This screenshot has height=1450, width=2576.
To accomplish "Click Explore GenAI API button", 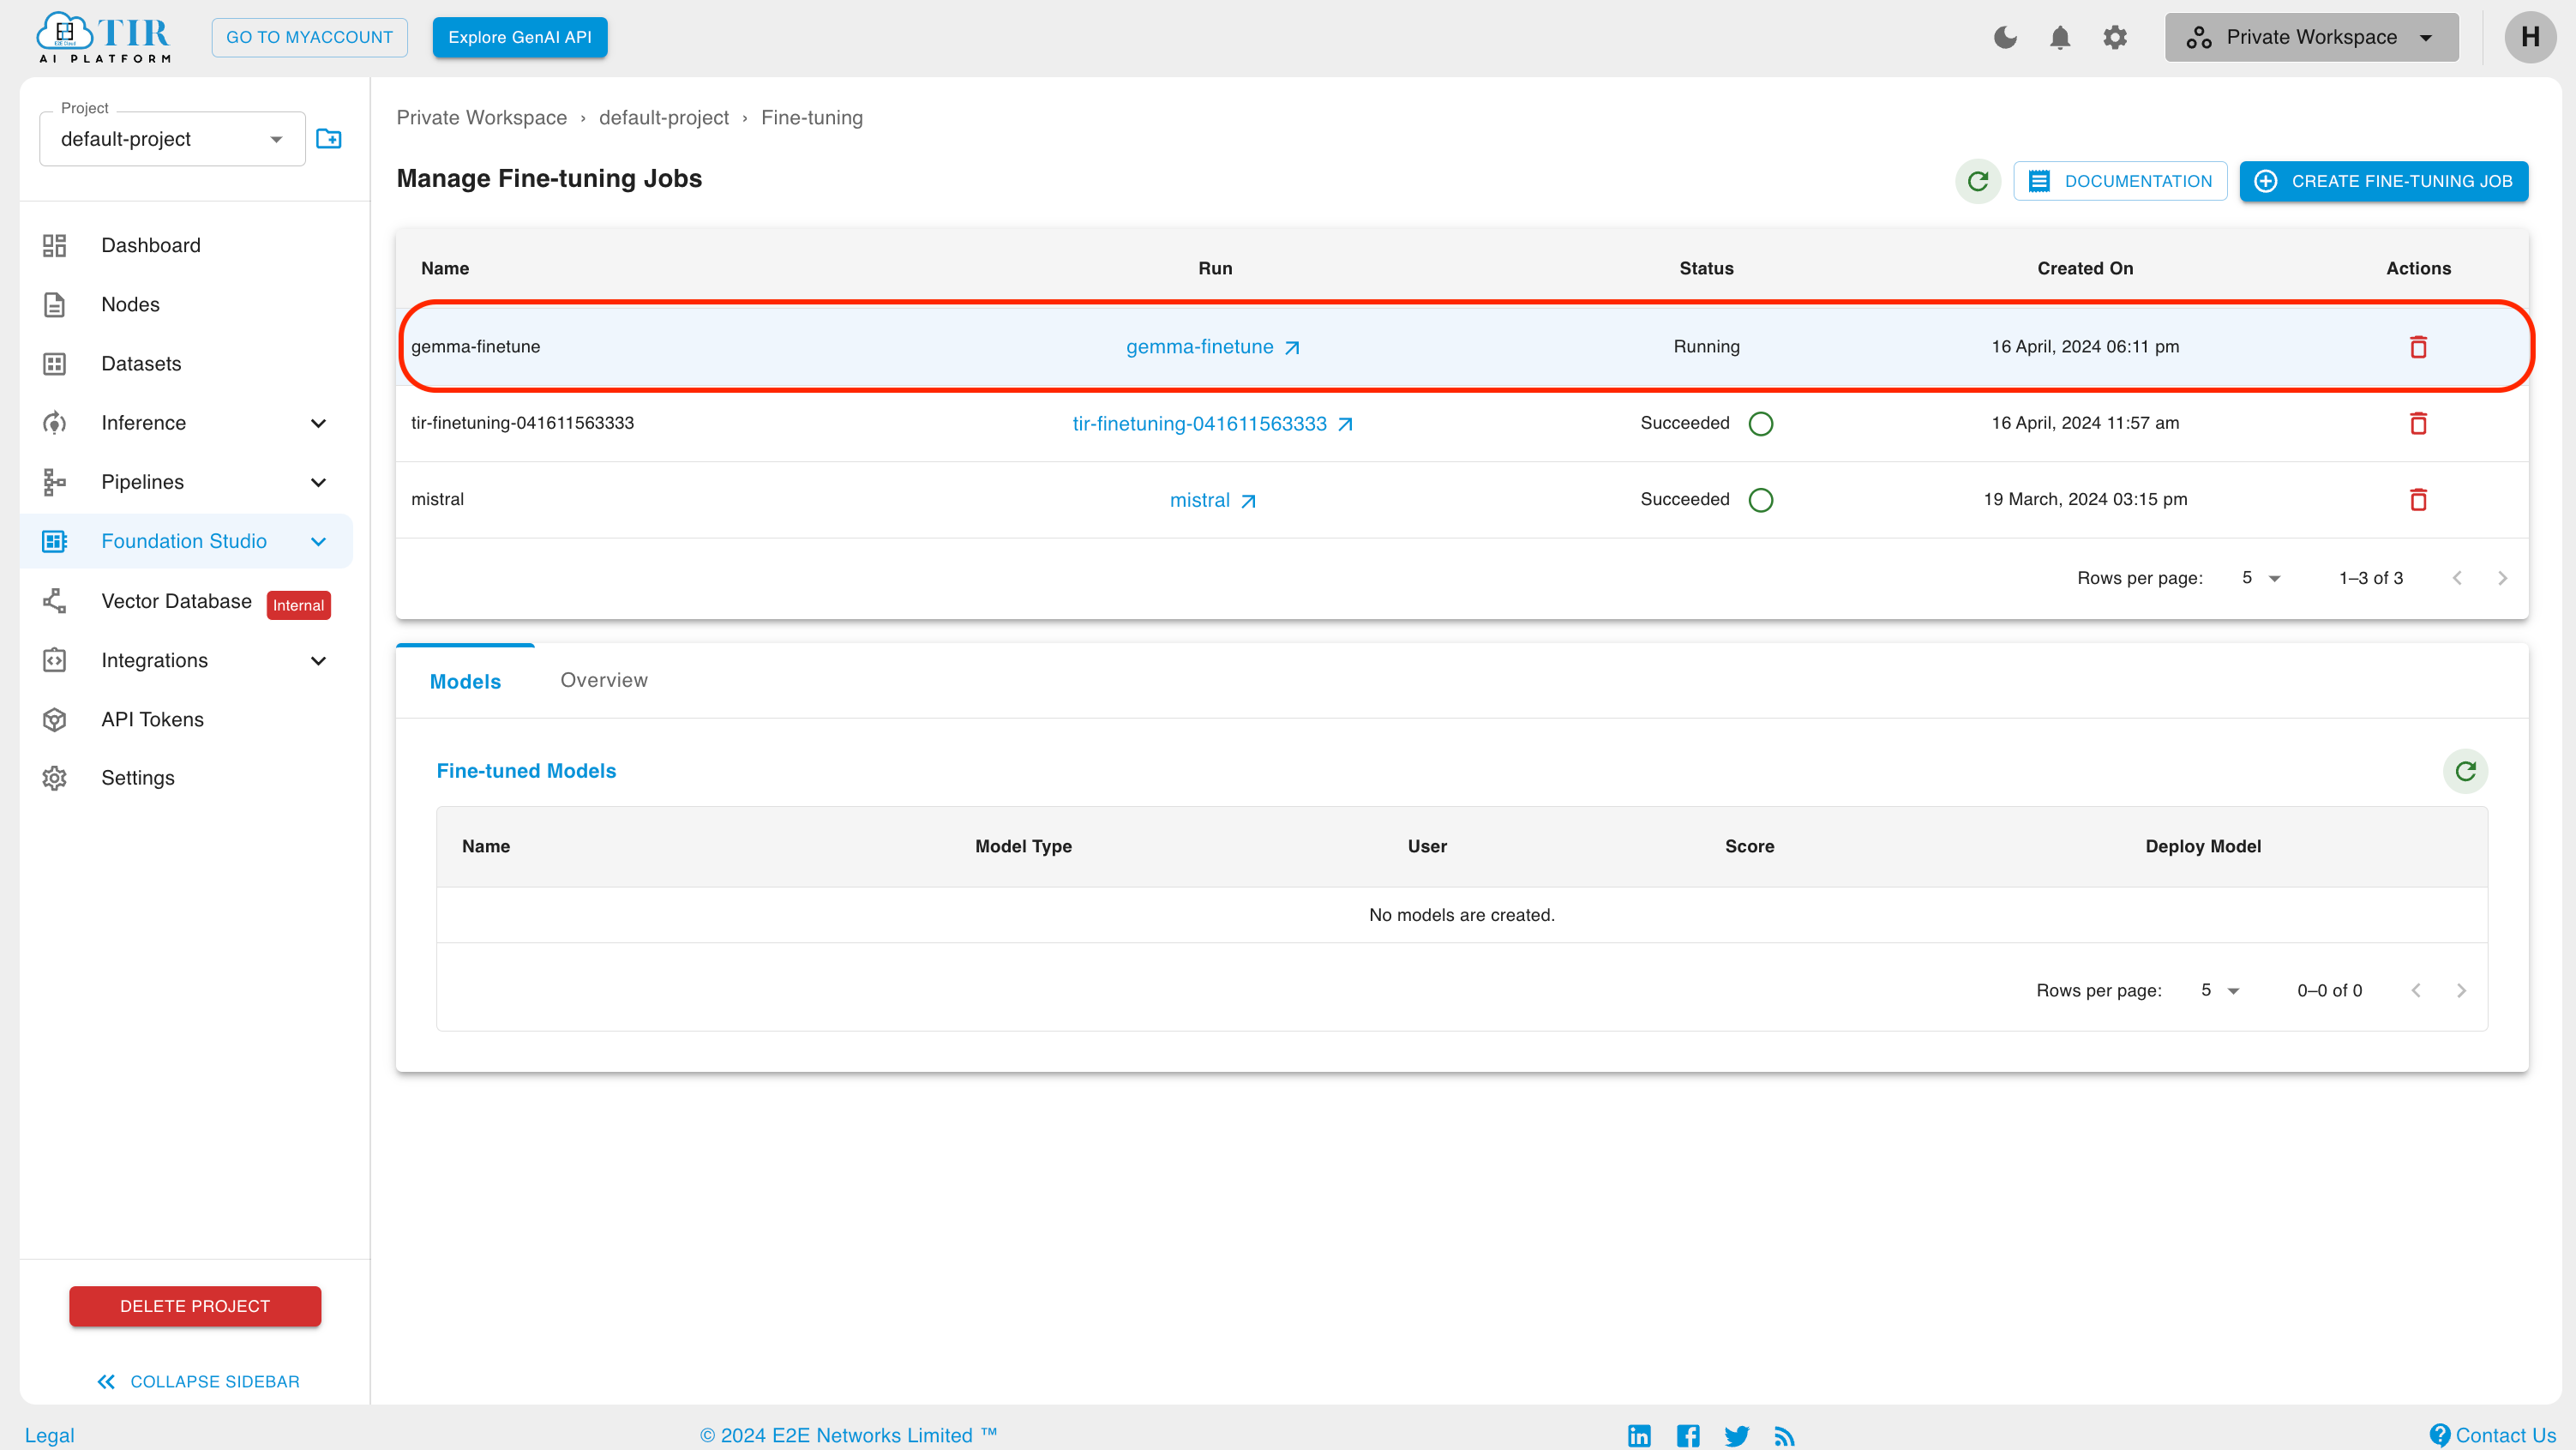I will pyautogui.click(x=519, y=37).
